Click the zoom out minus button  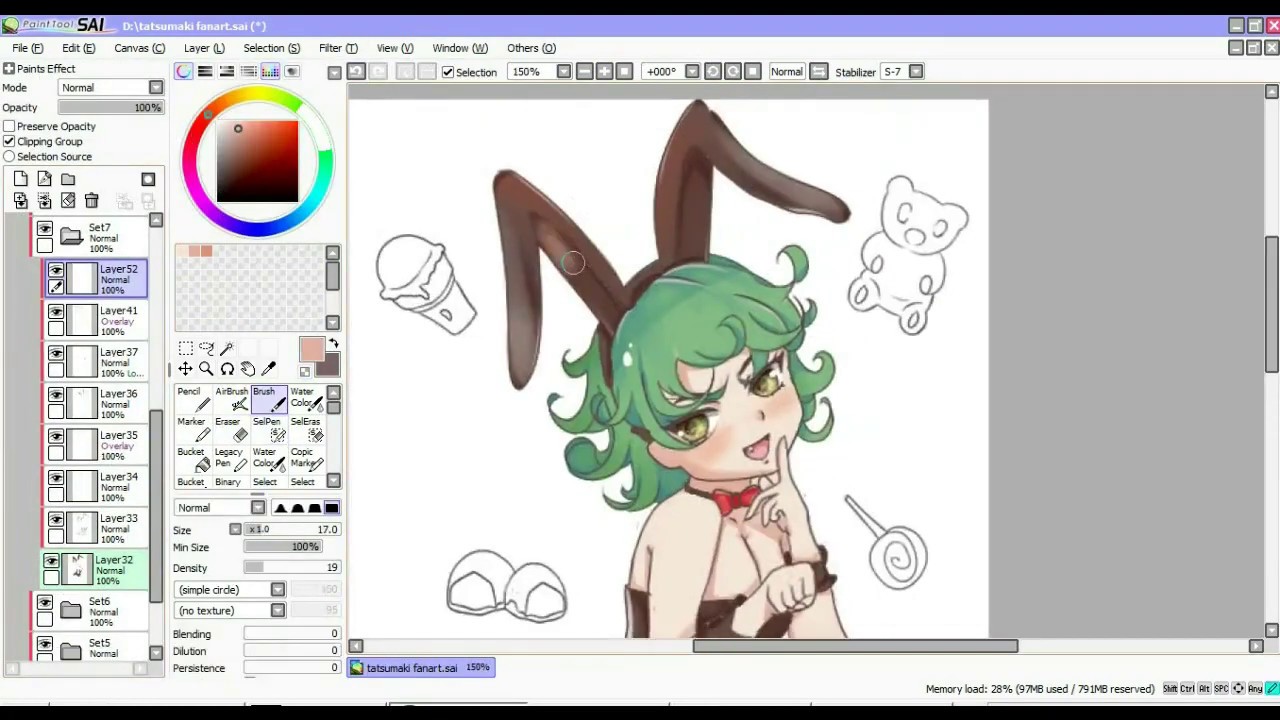[584, 71]
